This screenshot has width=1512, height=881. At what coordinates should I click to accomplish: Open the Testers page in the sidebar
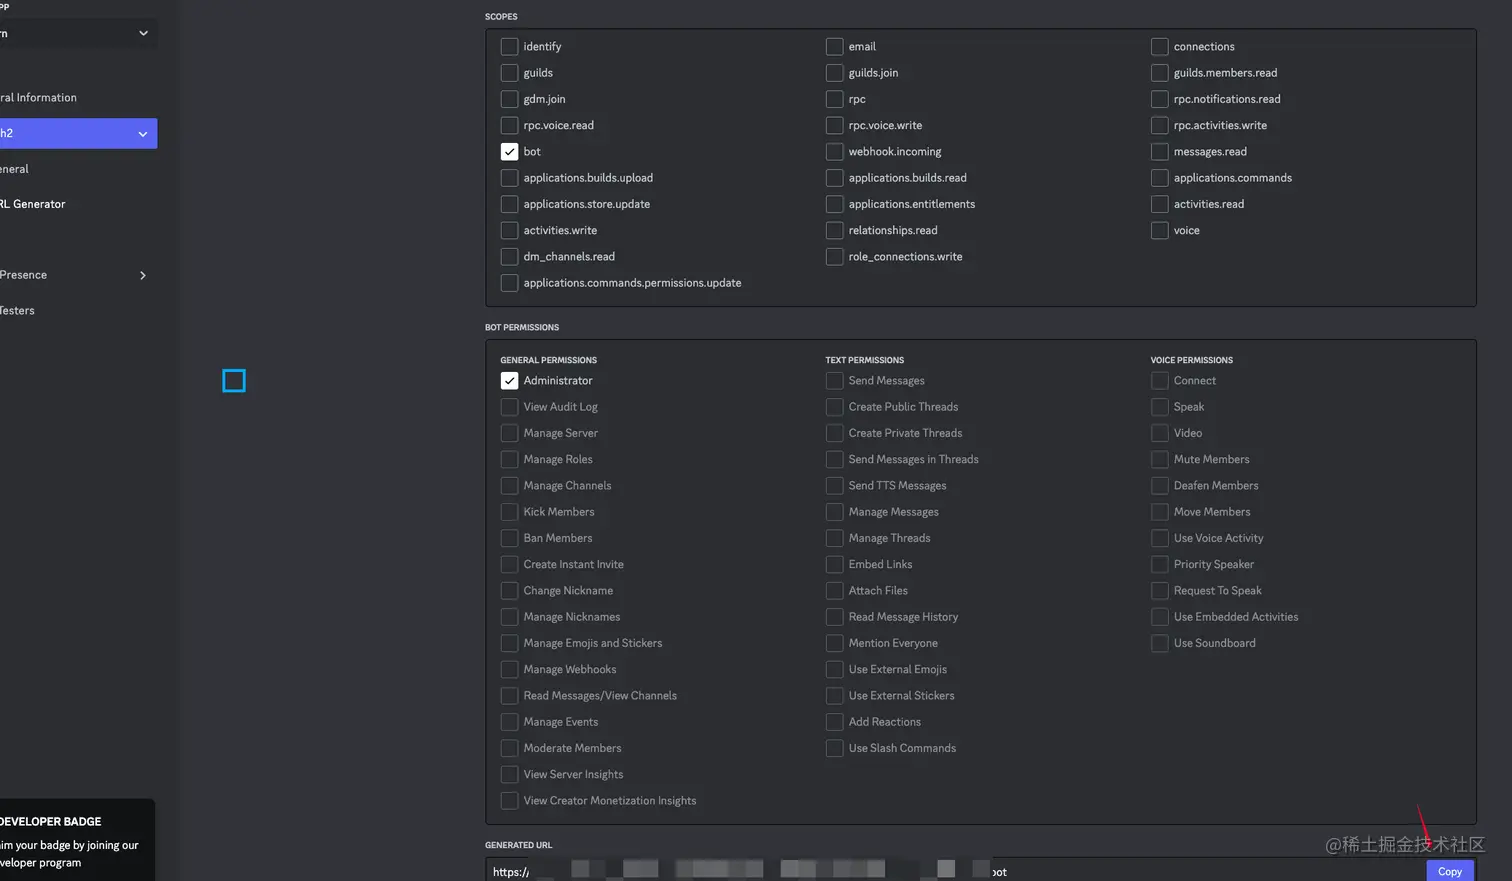click(x=18, y=311)
